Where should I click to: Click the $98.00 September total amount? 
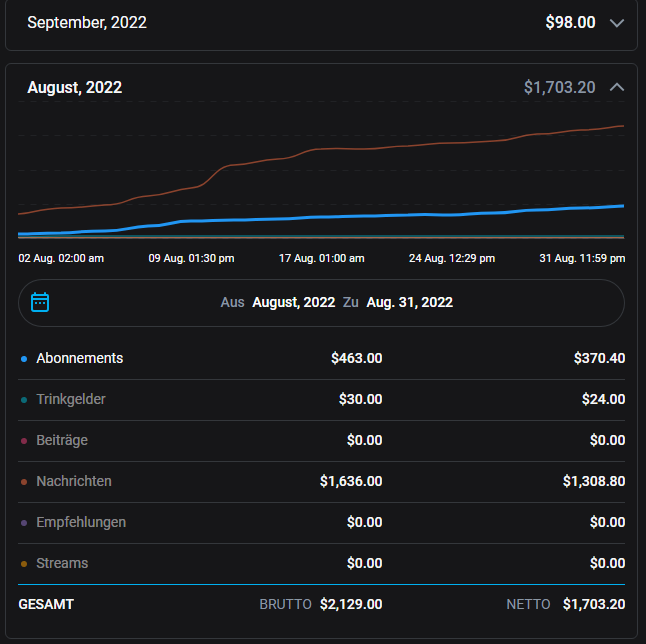(570, 22)
